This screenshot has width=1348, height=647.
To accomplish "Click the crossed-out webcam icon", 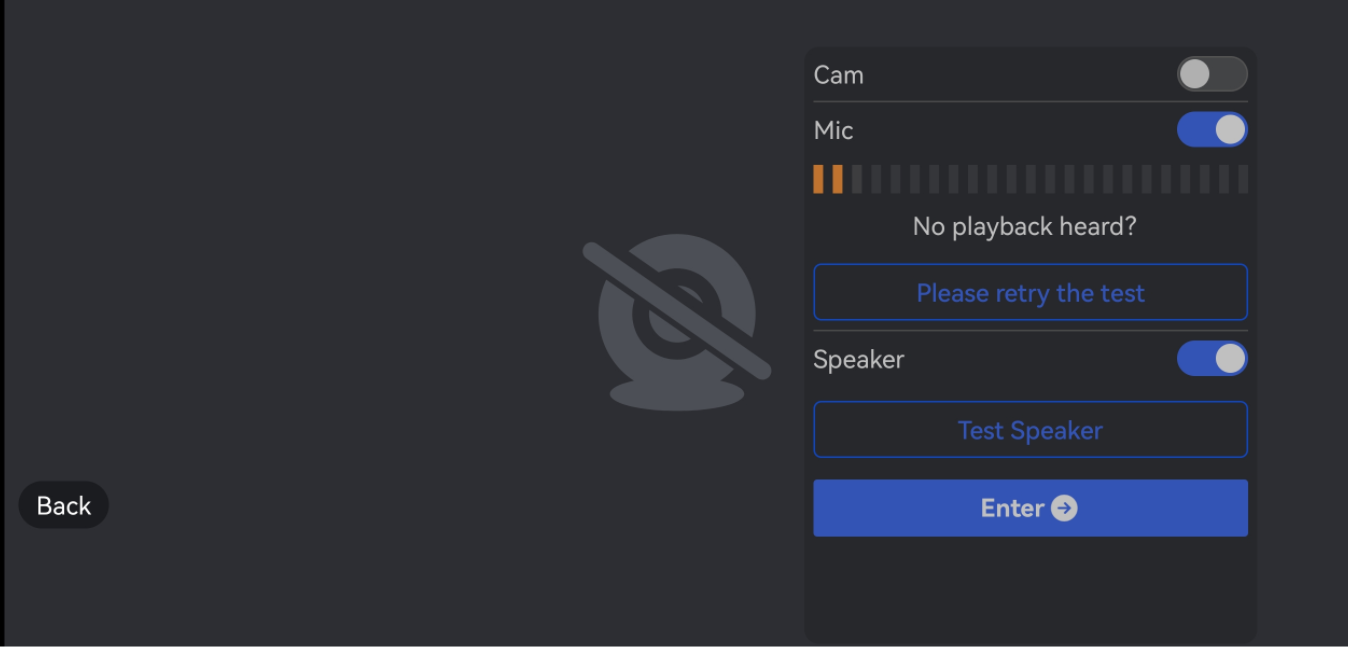I will (677, 320).
